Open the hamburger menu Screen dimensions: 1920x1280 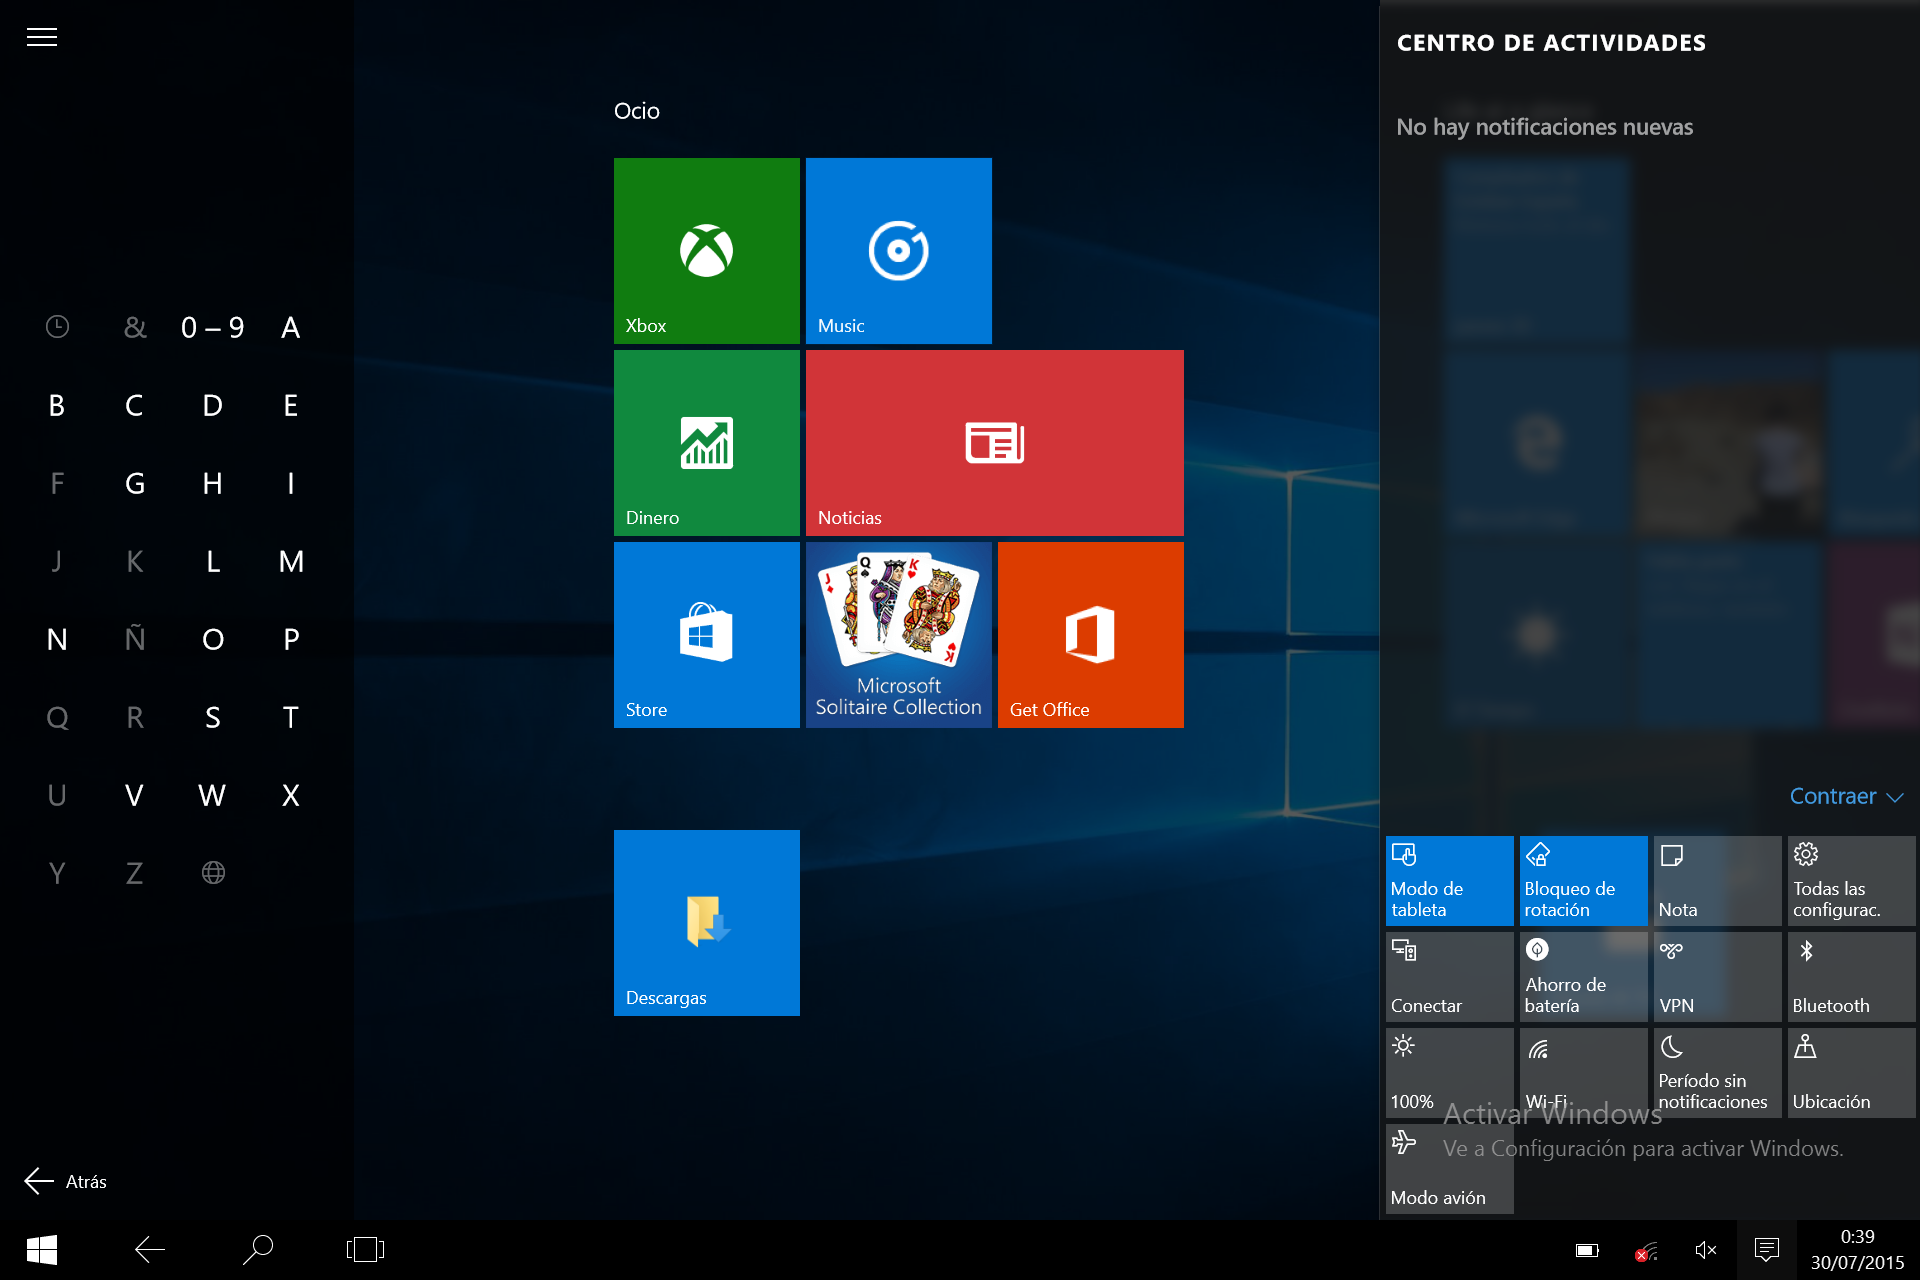pyautogui.click(x=42, y=37)
